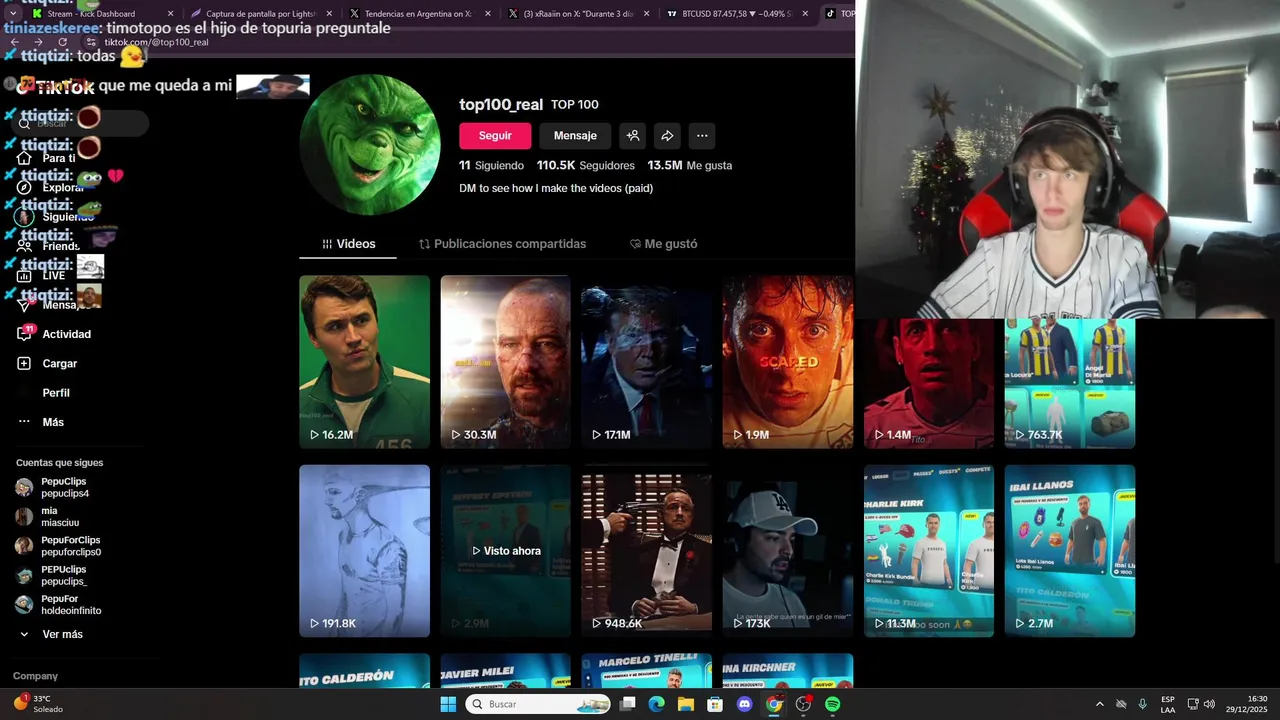
Task: Click the Chrome taskbar icon
Action: pos(774,704)
